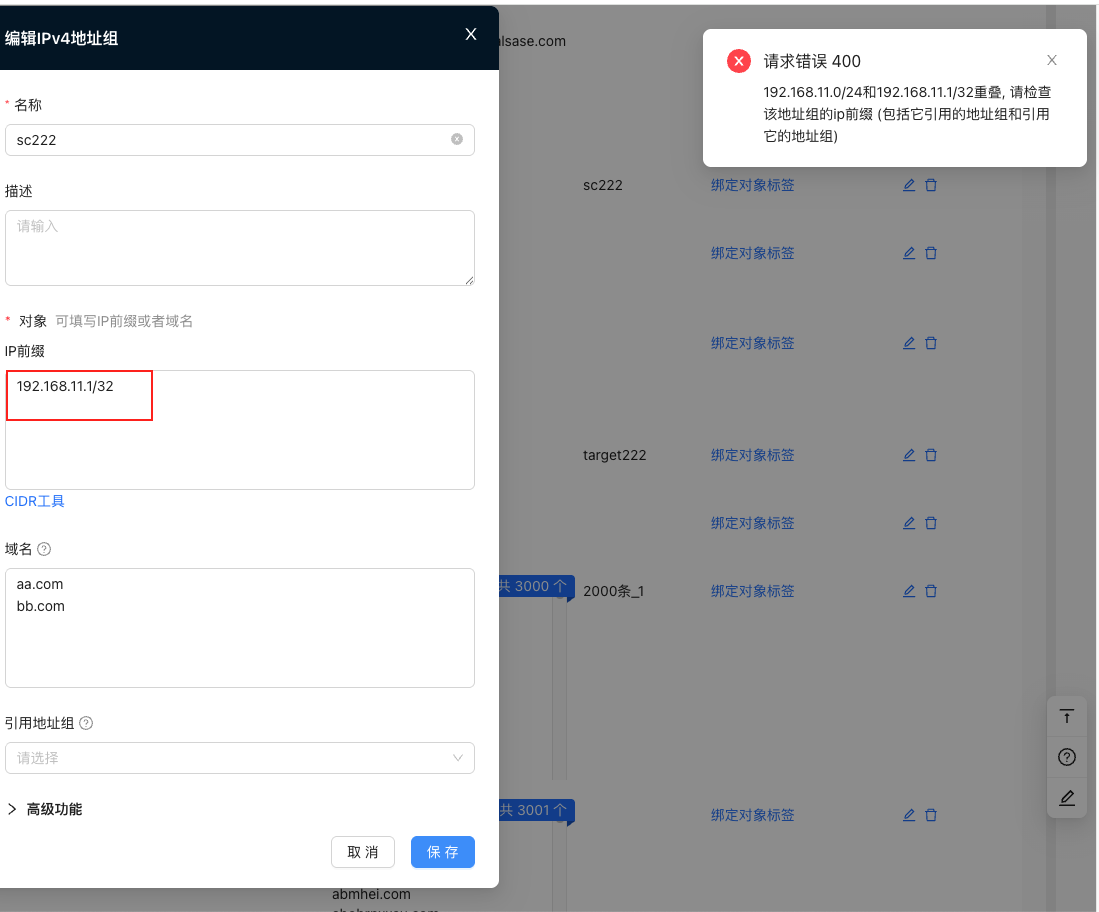The height and width of the screenshot is (912, 1099).
Task: Delete the 2000条_1 row using its trash icon
Action: (x=931, y=591)
